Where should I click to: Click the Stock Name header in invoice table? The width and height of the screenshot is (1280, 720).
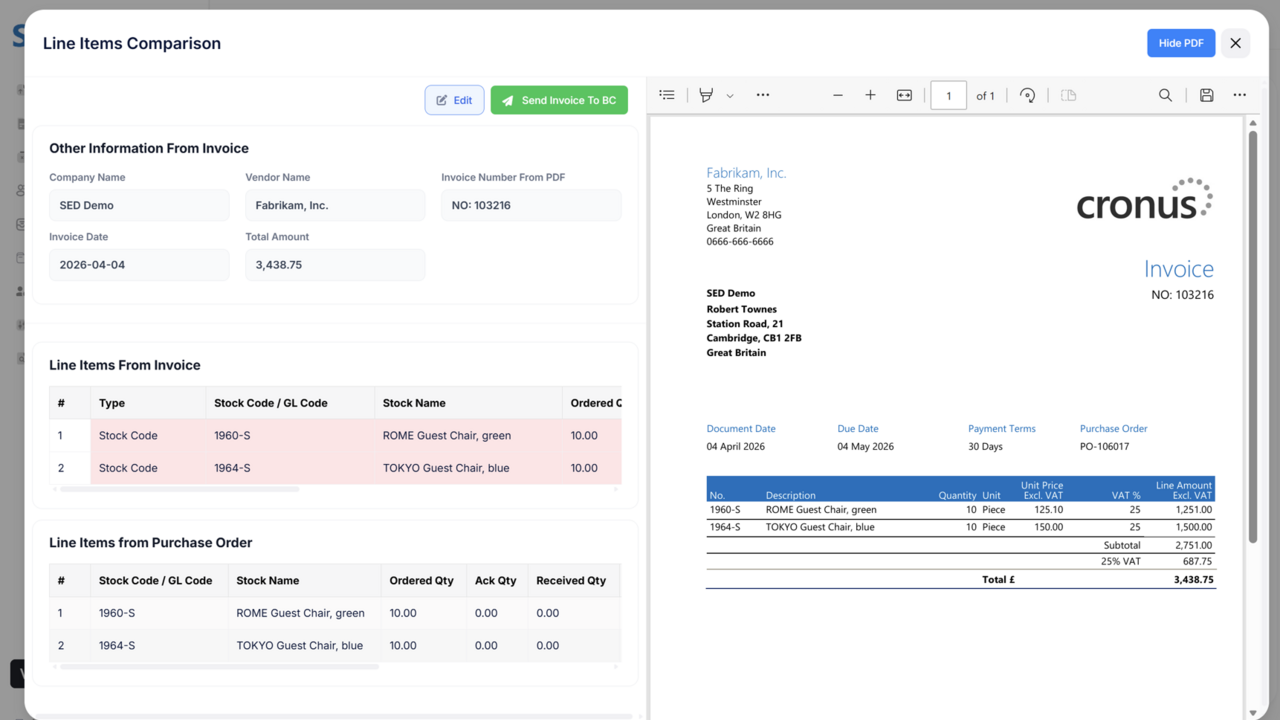468,403
